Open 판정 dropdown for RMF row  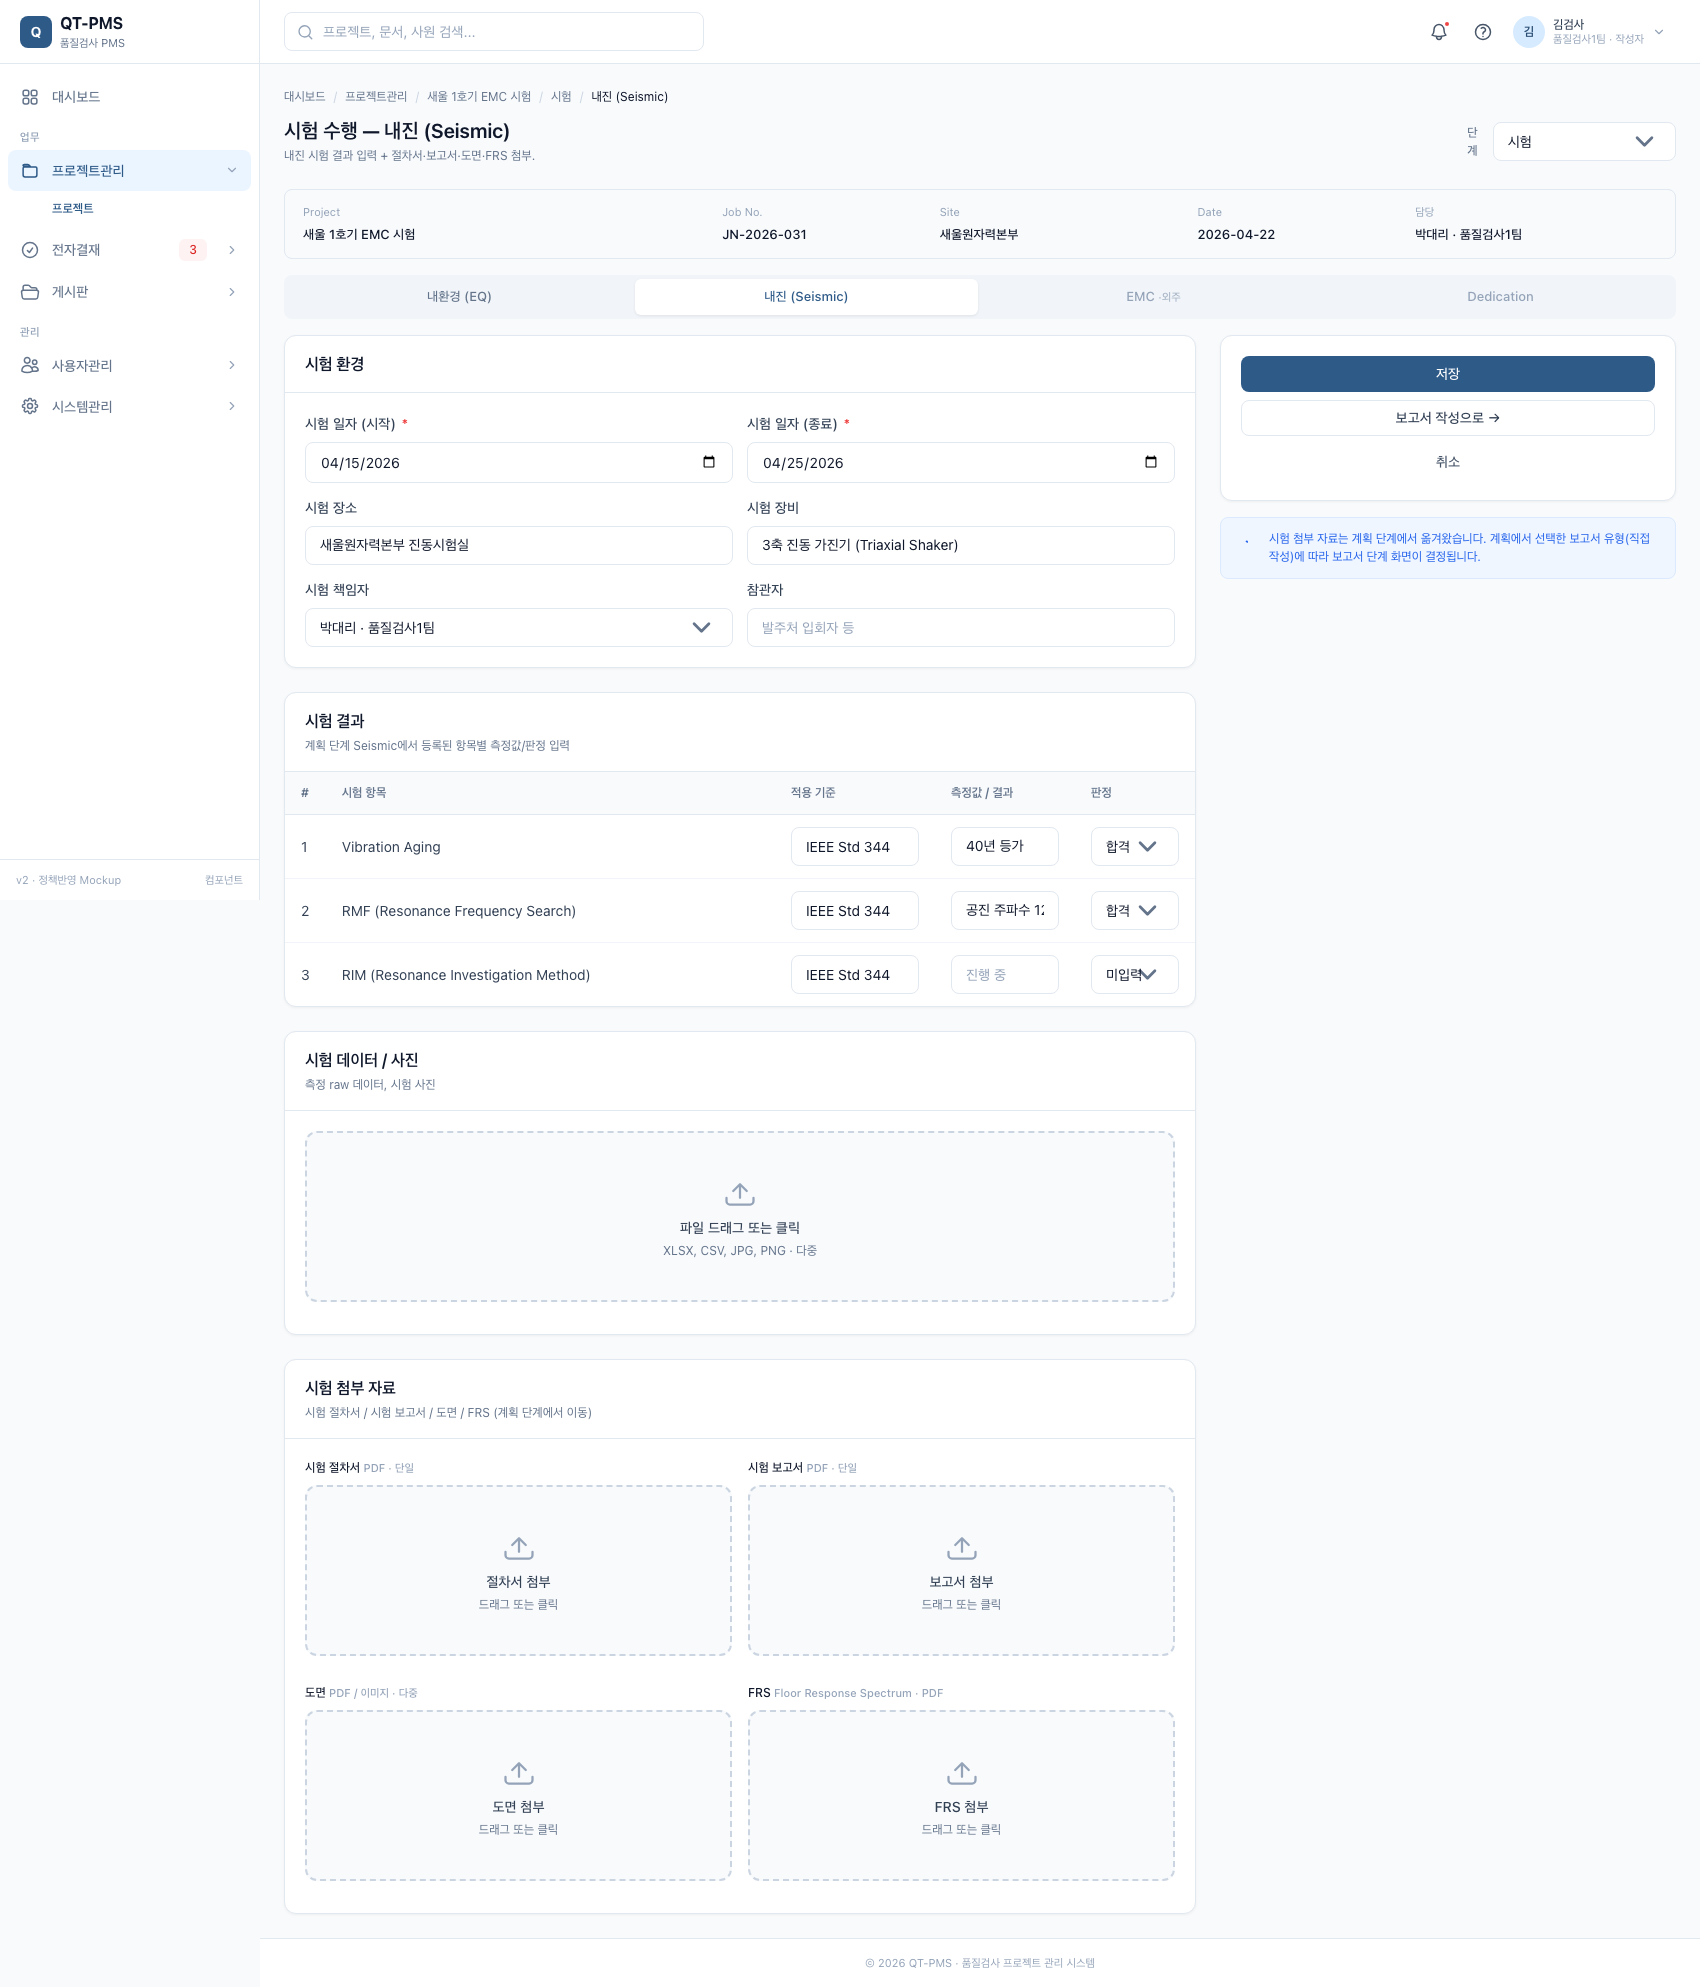1134,911
